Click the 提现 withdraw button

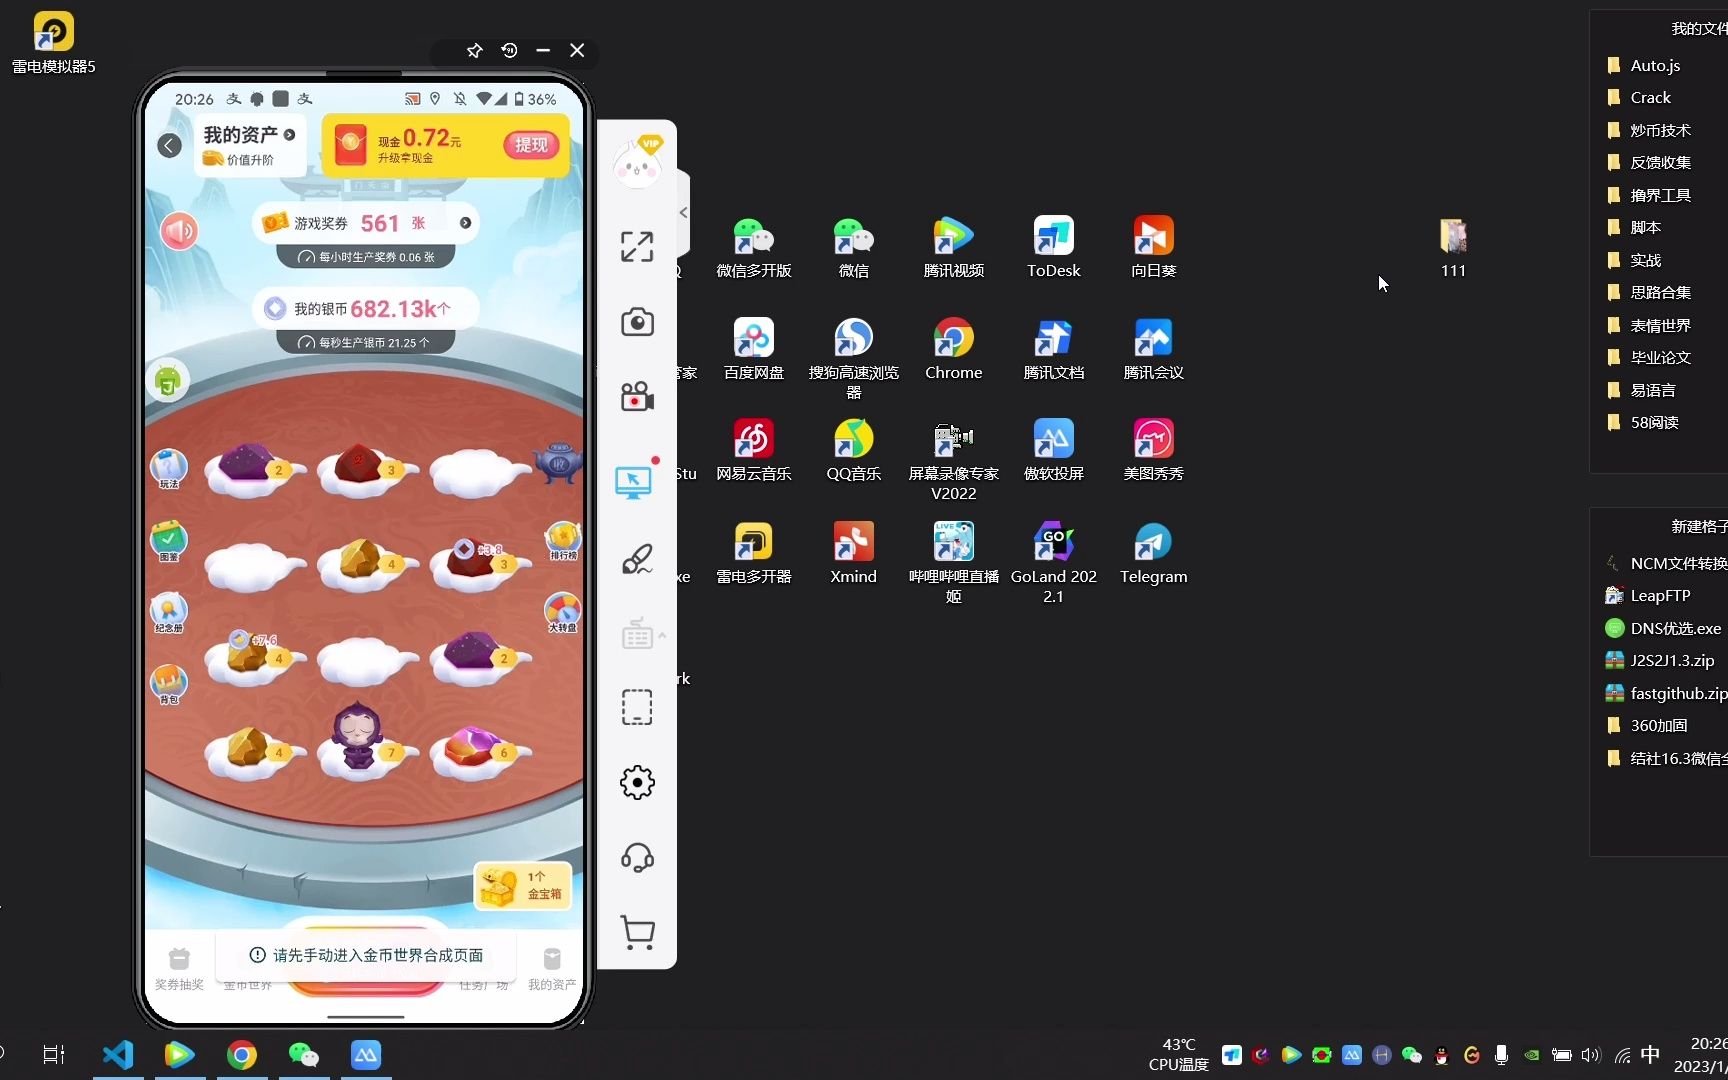pos(531,145)
